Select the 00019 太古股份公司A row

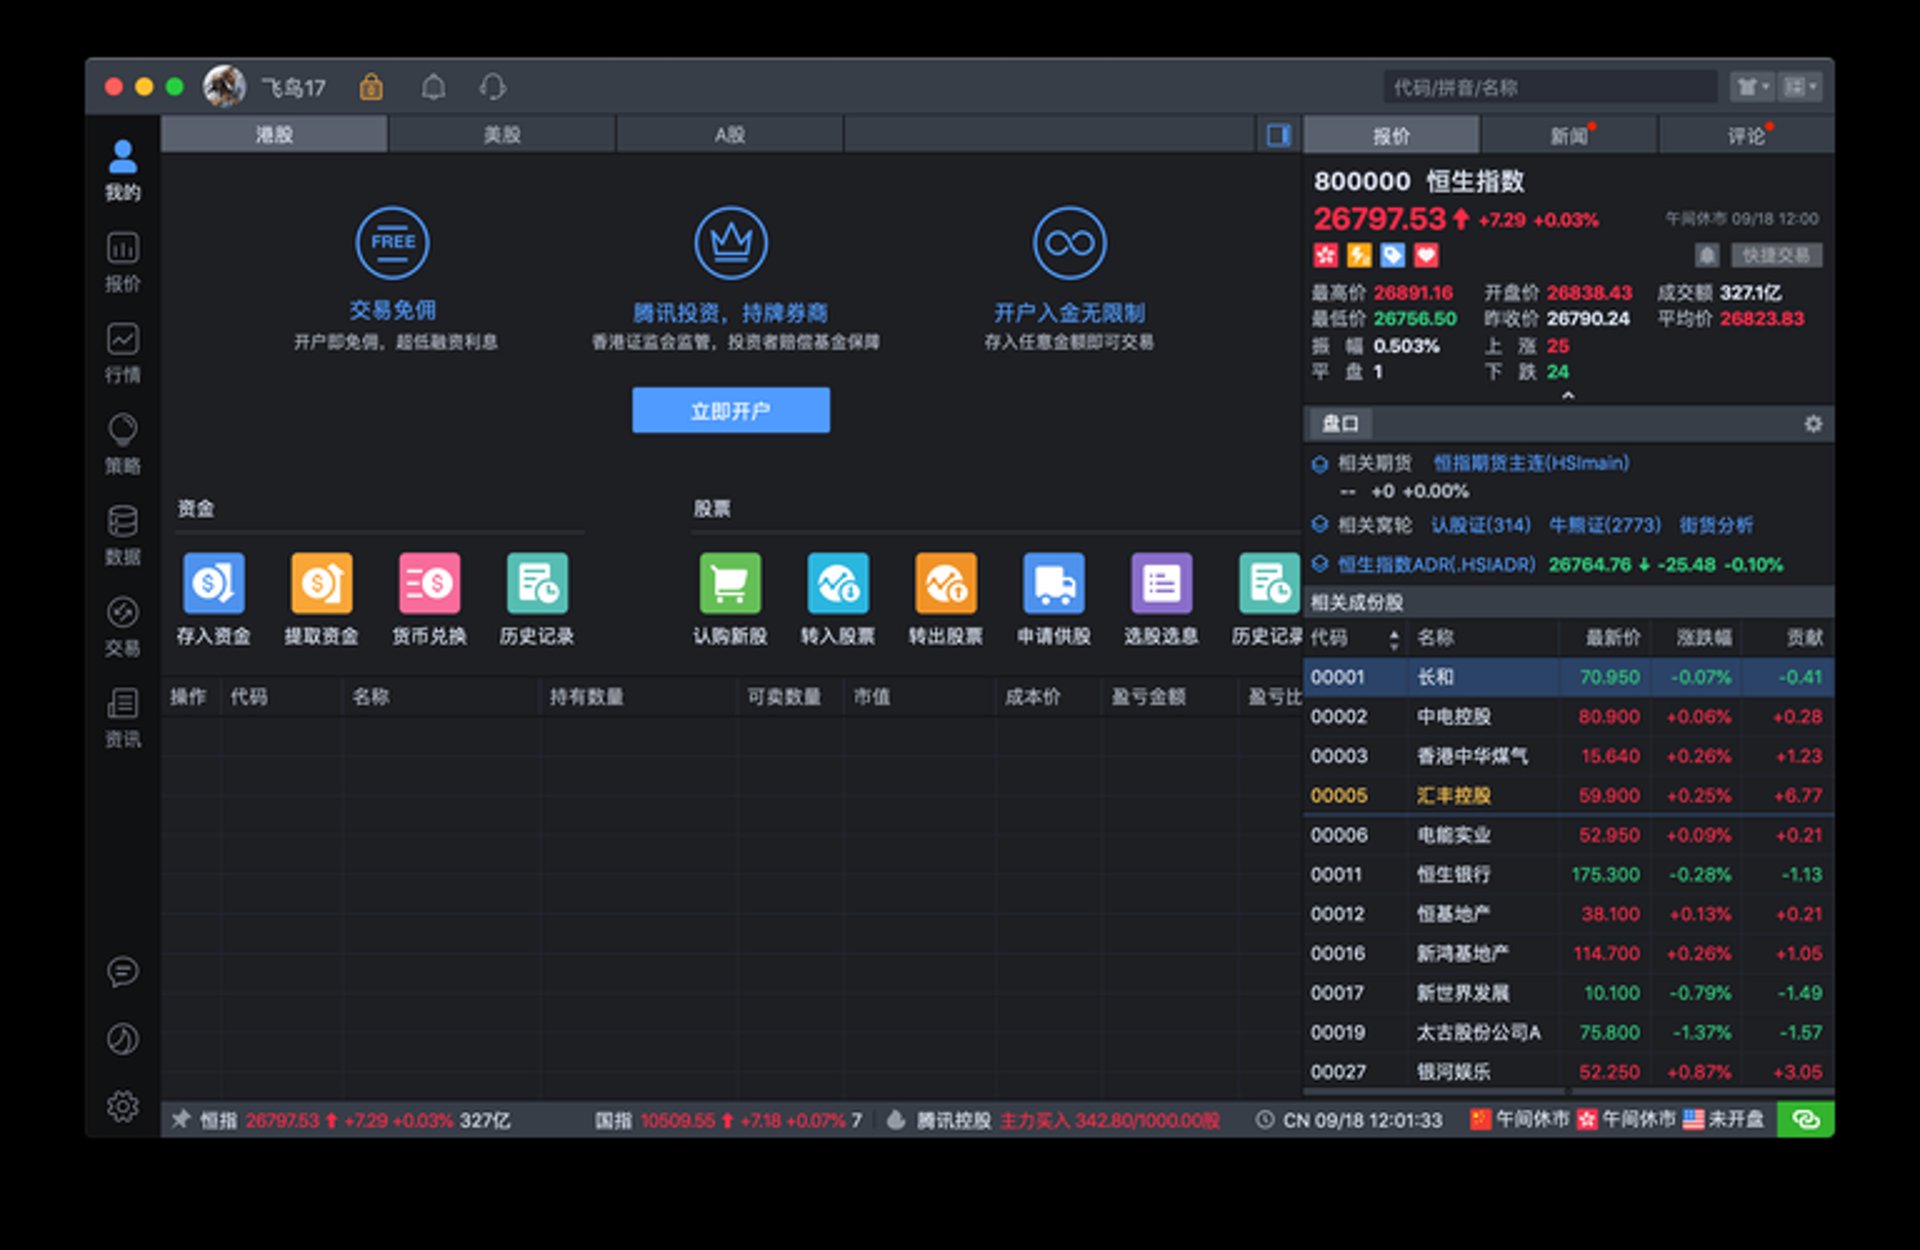coord(1568,1033)
